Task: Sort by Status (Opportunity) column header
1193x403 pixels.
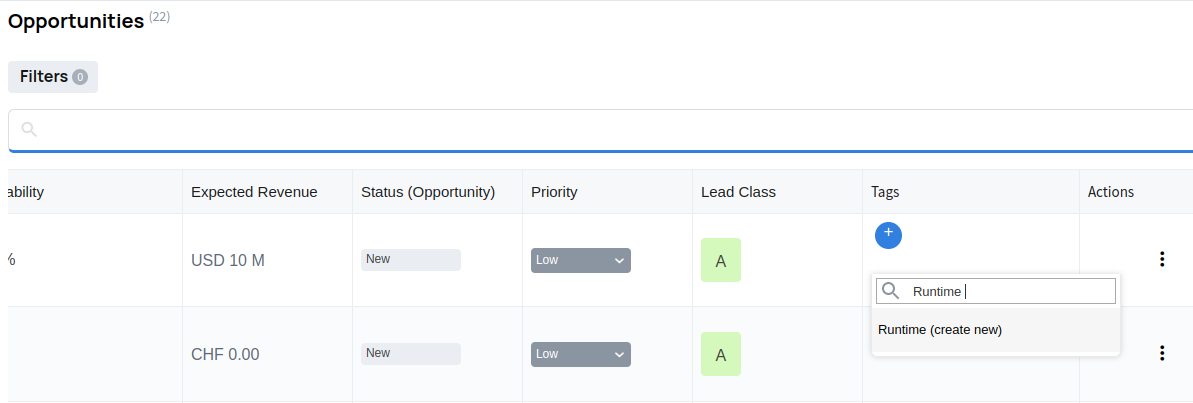Action: [x=428, y=192]
